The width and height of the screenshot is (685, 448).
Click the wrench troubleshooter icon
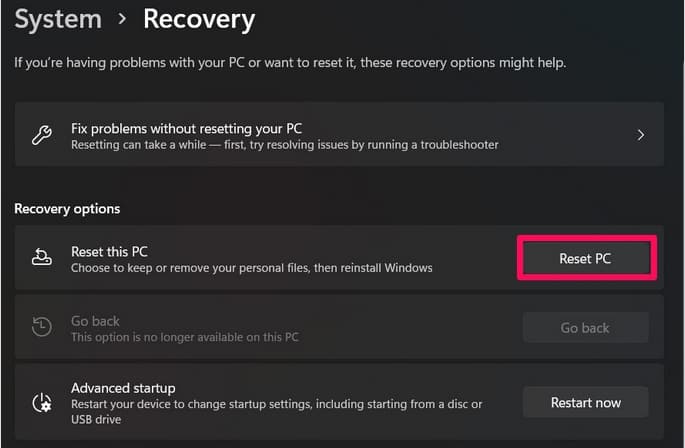pos(42,135)
